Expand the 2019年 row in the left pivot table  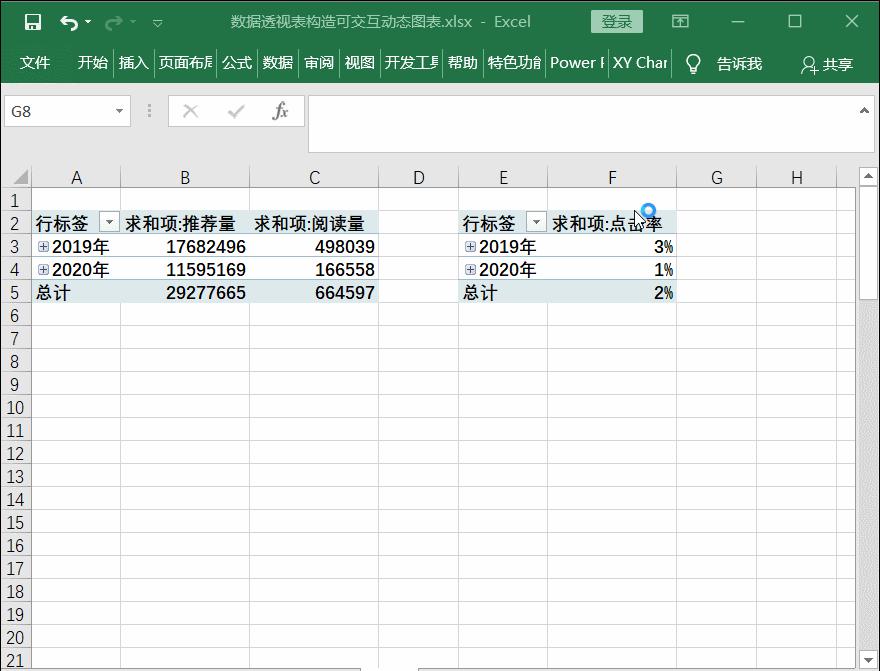point(42,245)
